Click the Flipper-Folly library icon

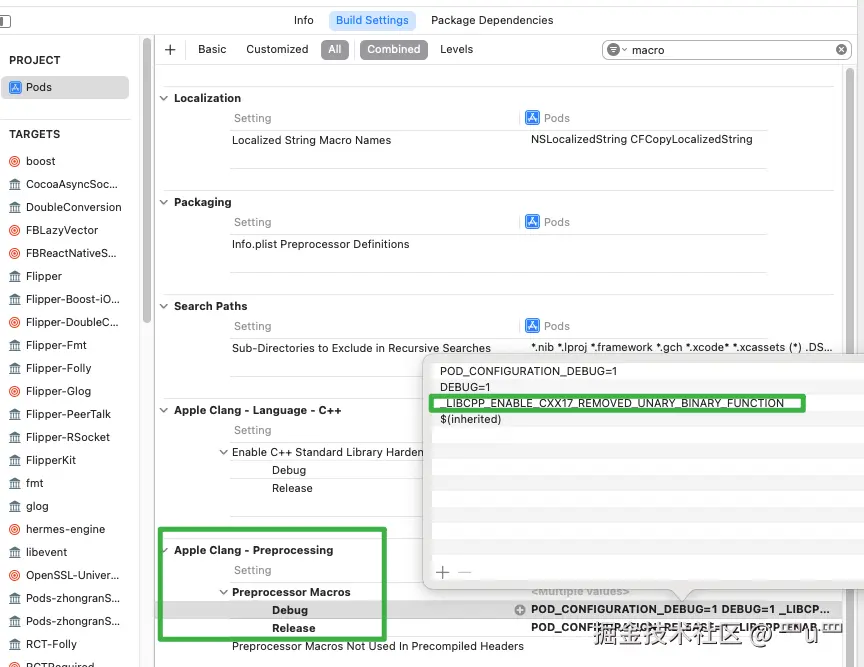tap(15, 368)
